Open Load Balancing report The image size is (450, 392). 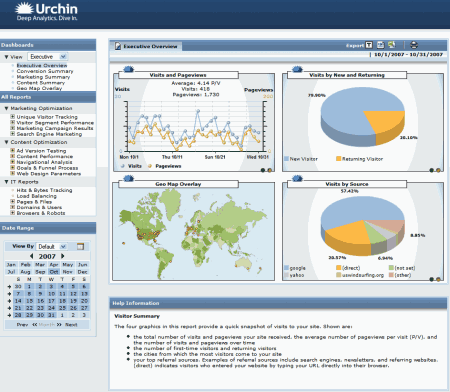[x=37, y=196]
